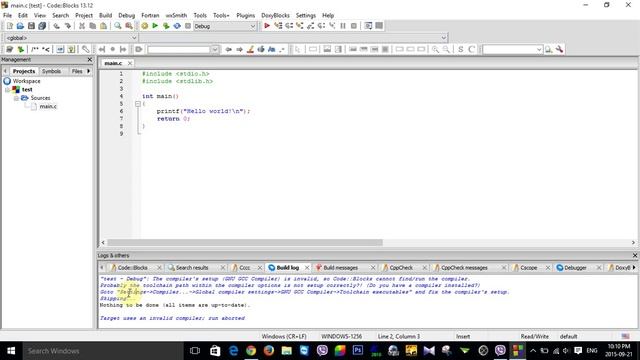Click the Search Windows taskbar box
The width and height of the screenshot is (640, 360).
click(x=102, y=351)
